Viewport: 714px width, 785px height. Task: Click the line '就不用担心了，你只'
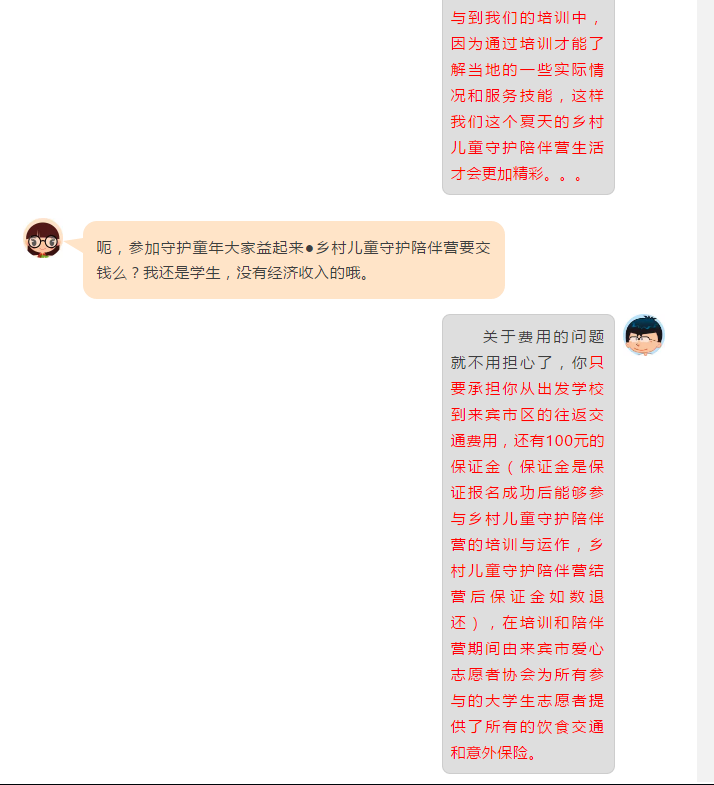tap(527, 362)
